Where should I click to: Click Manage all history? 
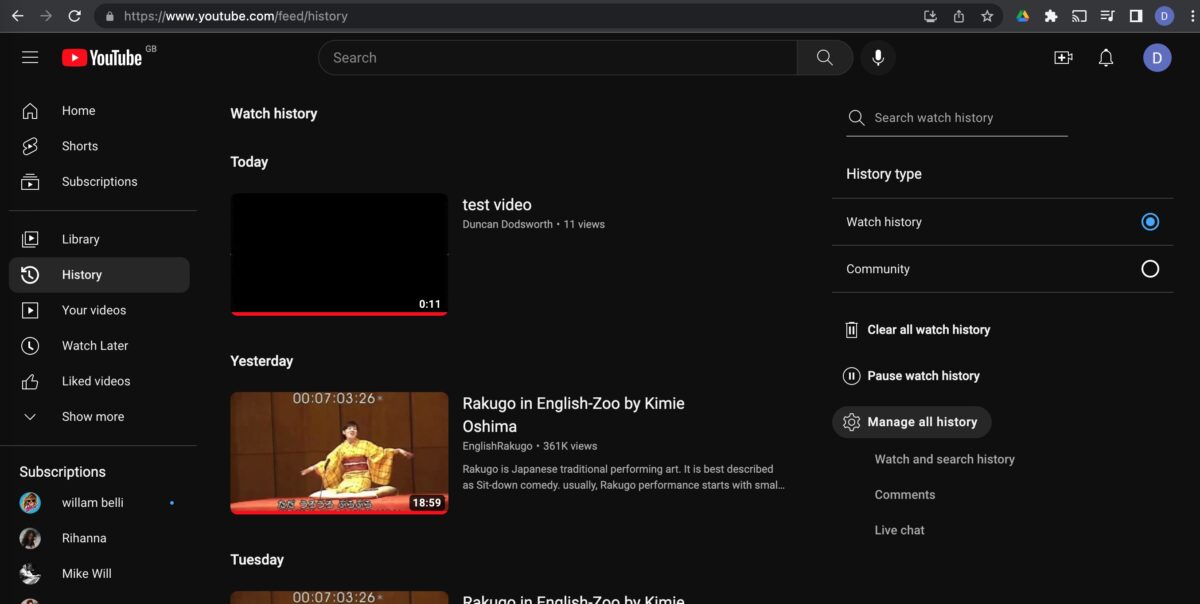tap(912, 422)
